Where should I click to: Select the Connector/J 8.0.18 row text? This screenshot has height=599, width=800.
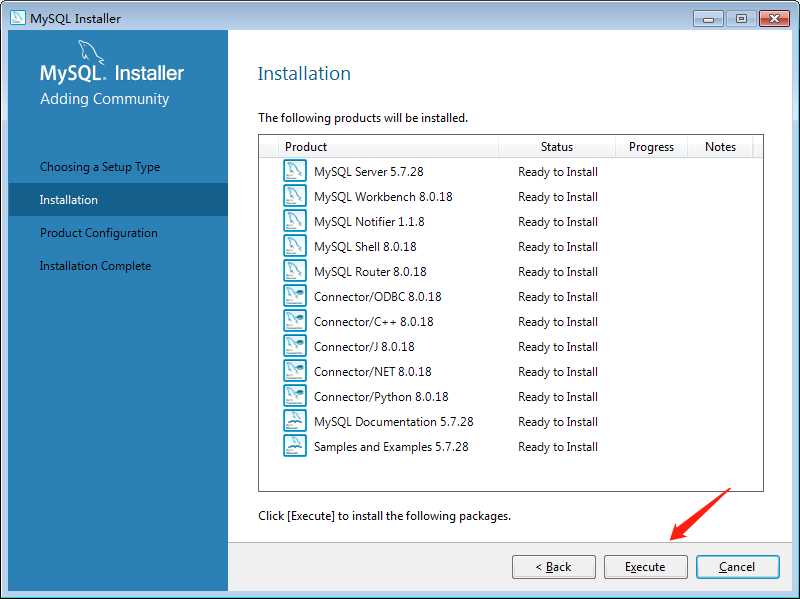click(x=364, y=346)
